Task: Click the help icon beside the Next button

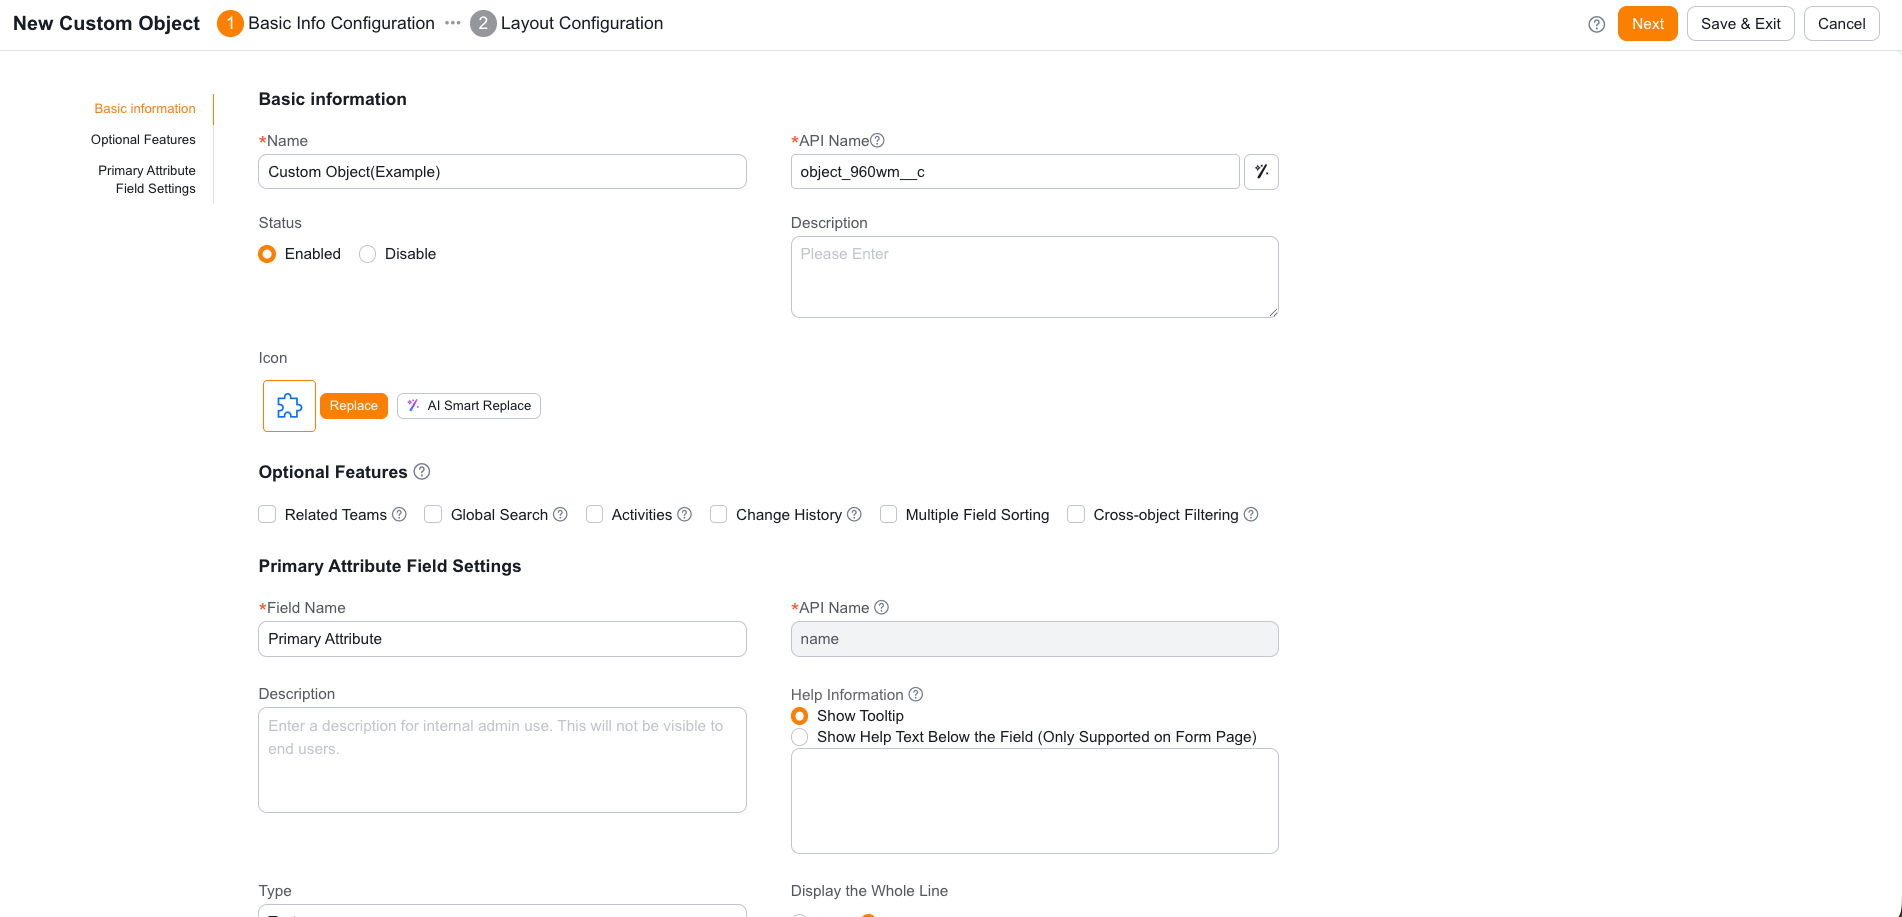Action: (x=1596, y=24)
